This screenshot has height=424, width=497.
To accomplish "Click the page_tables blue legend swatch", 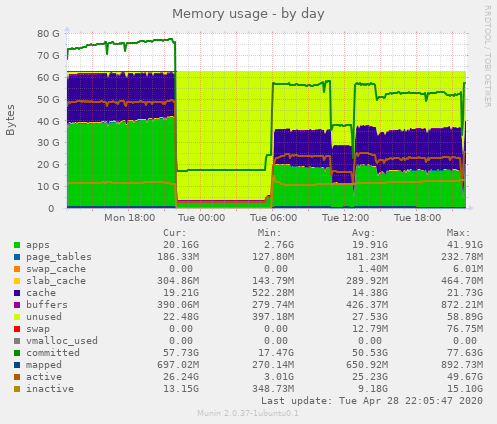I will click(17, 257).
